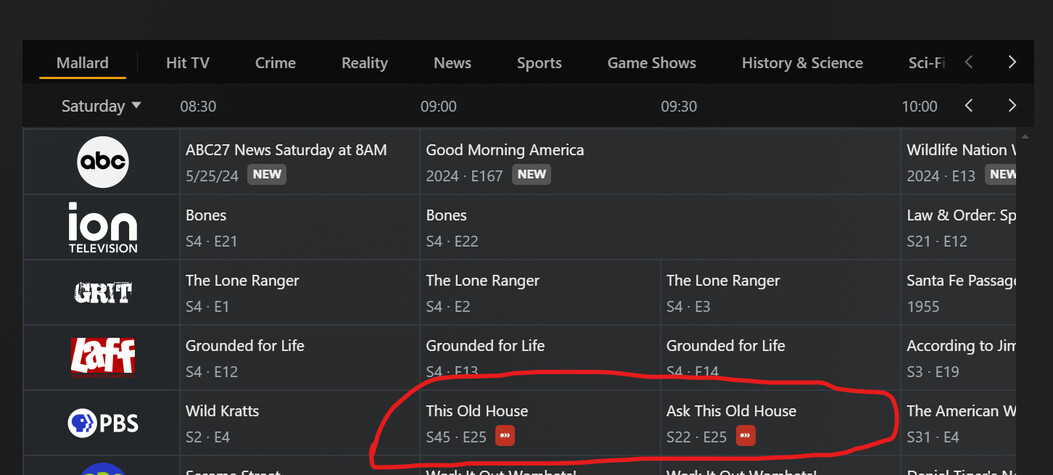The image size is (1053, 475).
Task: Go to next category tabs arrow
Action: 1012,62
